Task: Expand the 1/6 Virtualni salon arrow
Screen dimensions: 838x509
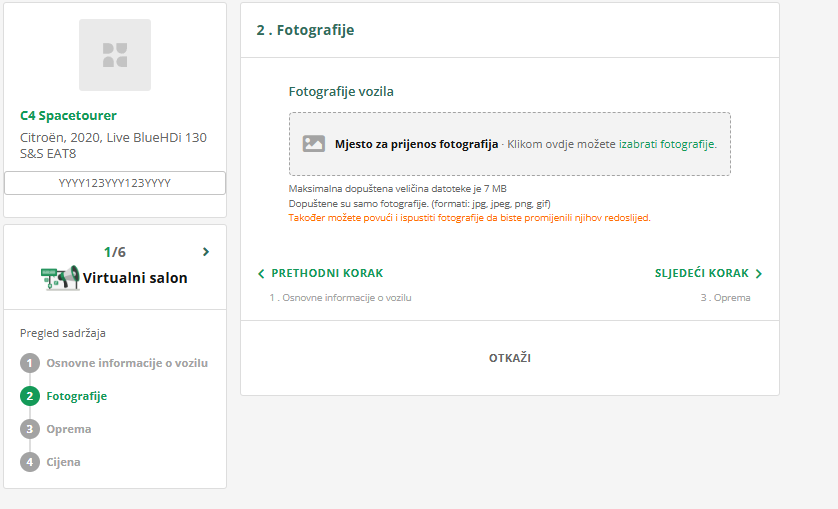Action: (x=206, y=252)
